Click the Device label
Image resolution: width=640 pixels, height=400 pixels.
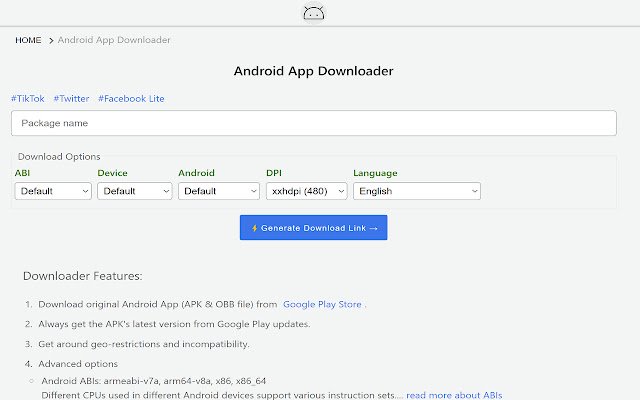coord(112,173)
